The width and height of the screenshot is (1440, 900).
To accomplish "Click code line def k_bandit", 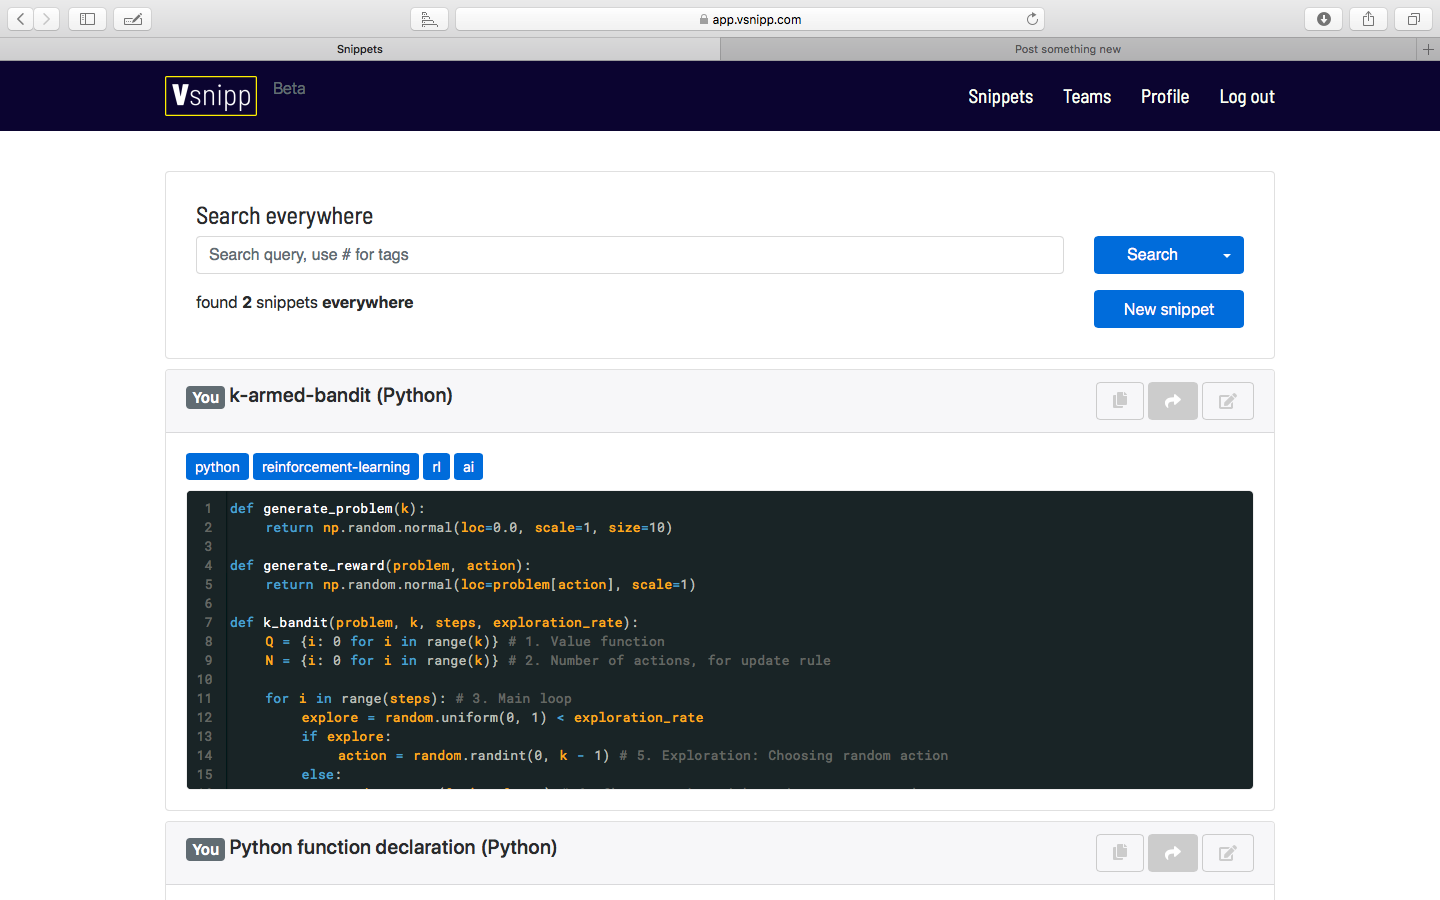I will coord(434,622).
